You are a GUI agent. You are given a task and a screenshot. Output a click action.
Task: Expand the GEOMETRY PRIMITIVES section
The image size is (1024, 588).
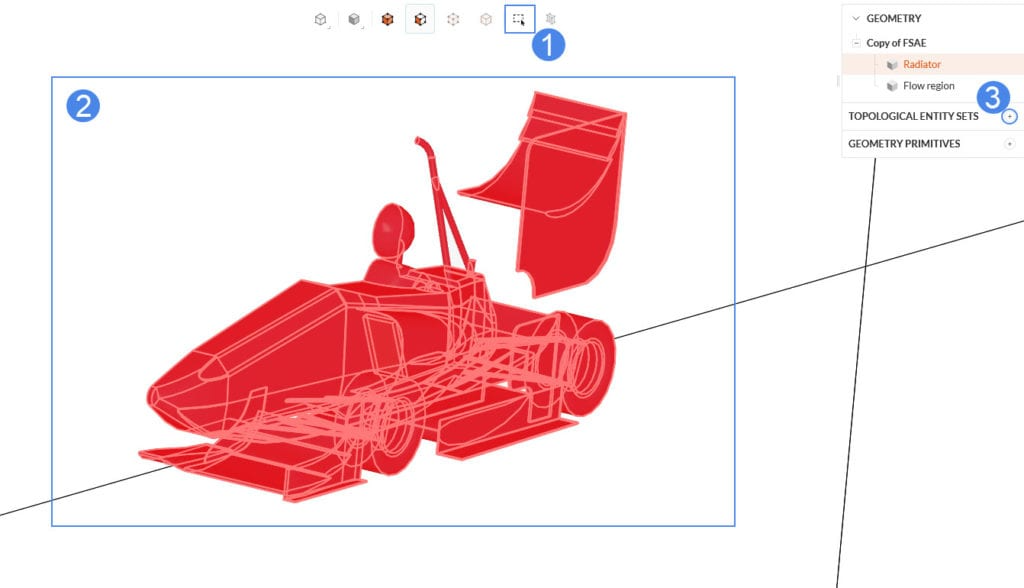coord(1010,143)
